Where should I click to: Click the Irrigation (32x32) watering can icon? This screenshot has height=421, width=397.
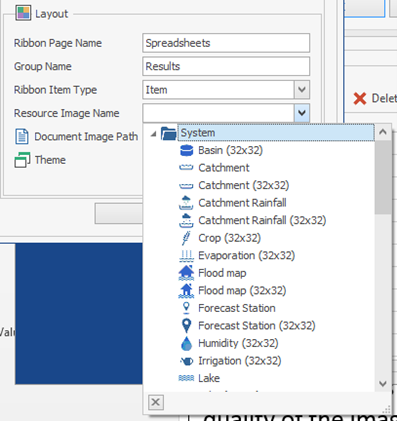point(186,361)
